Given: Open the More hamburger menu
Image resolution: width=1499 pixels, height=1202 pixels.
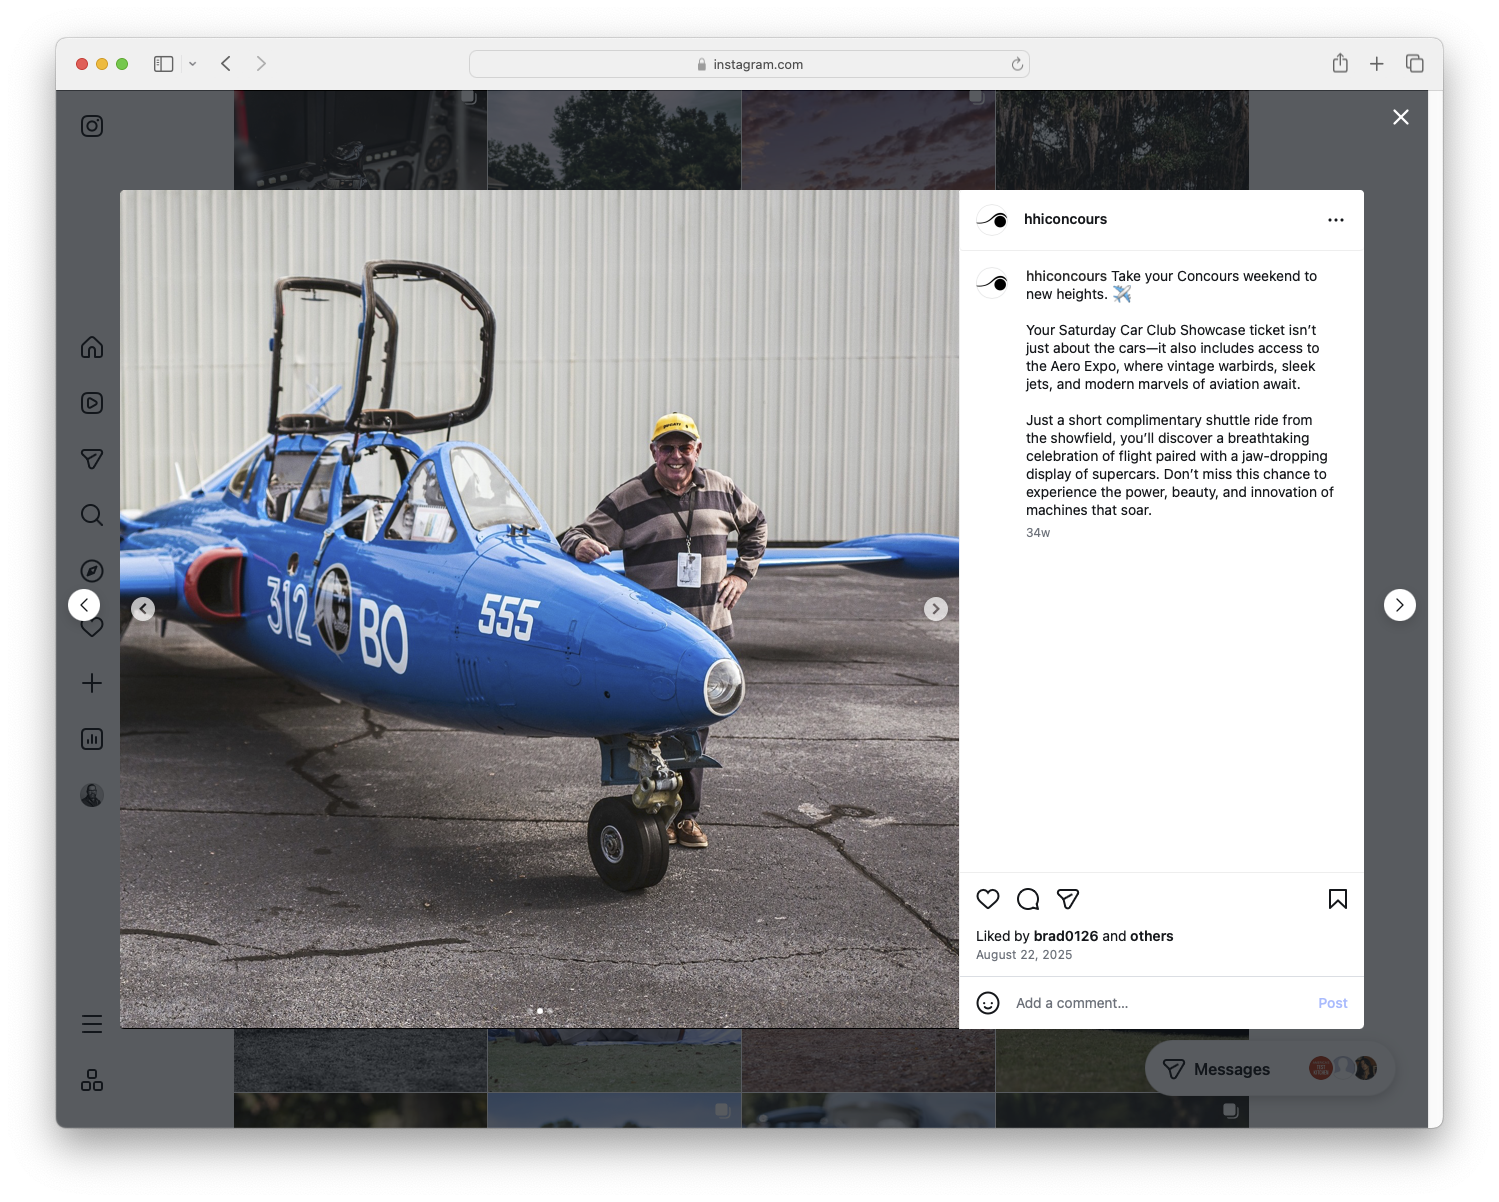Looking at the screenshot, I should [x=92, y=1024].
